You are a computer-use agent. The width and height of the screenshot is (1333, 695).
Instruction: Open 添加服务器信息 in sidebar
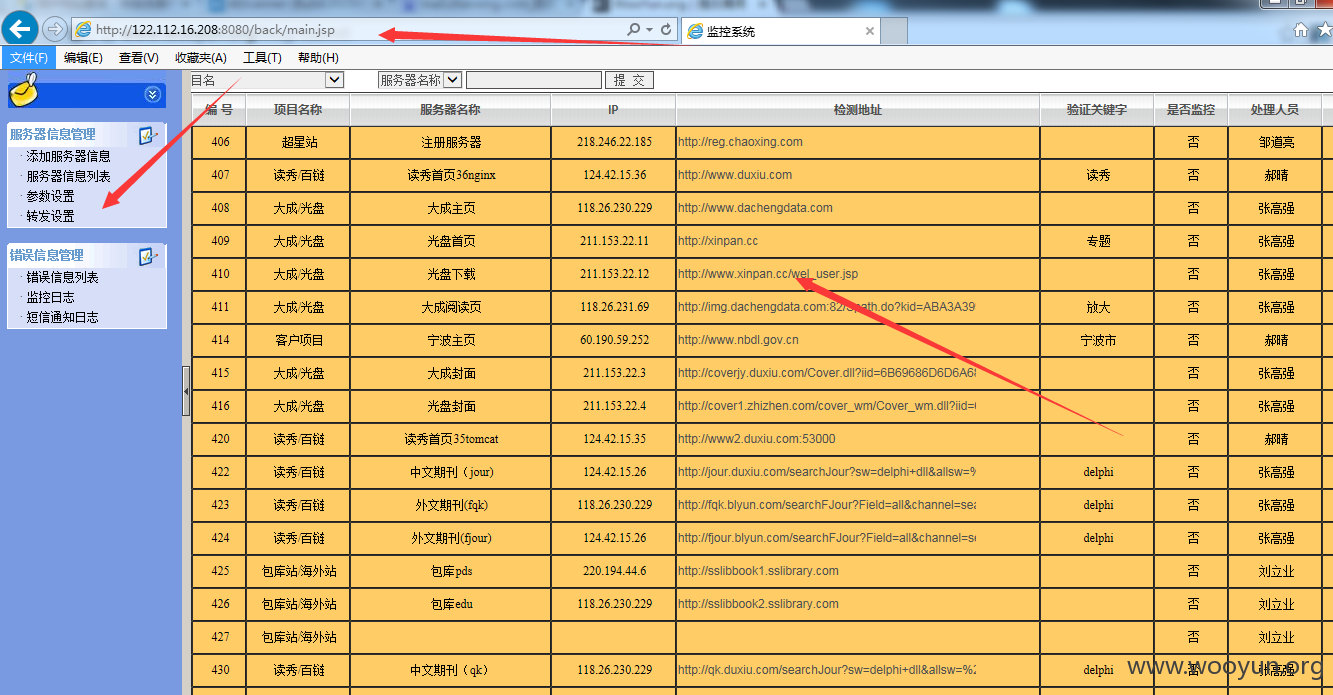click(x=68, y=156)
